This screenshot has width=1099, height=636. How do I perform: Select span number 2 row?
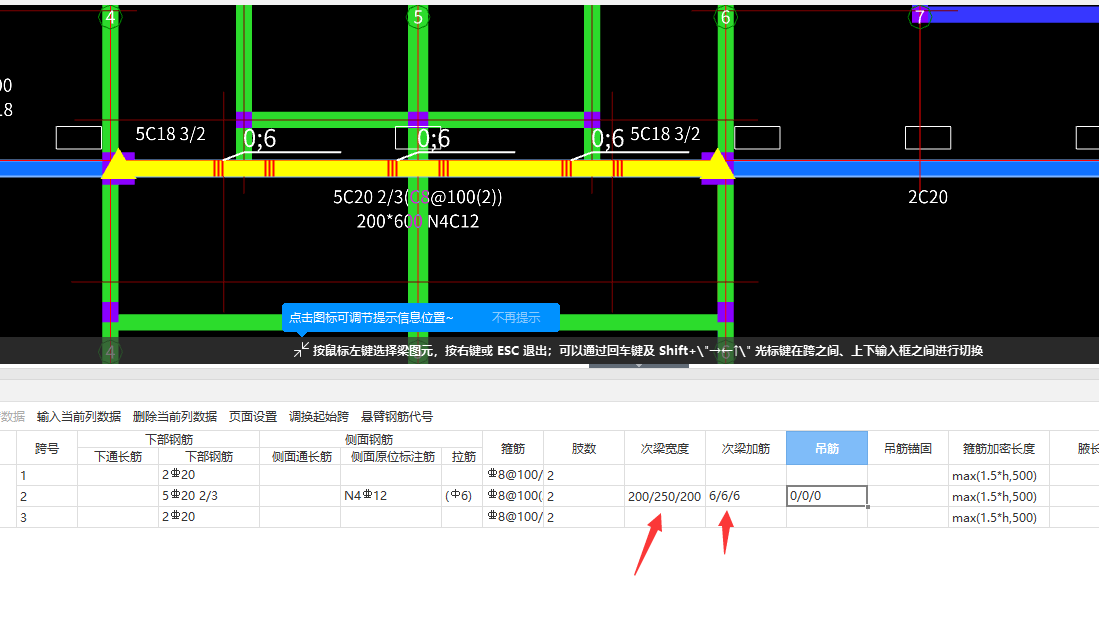point(47,496)
